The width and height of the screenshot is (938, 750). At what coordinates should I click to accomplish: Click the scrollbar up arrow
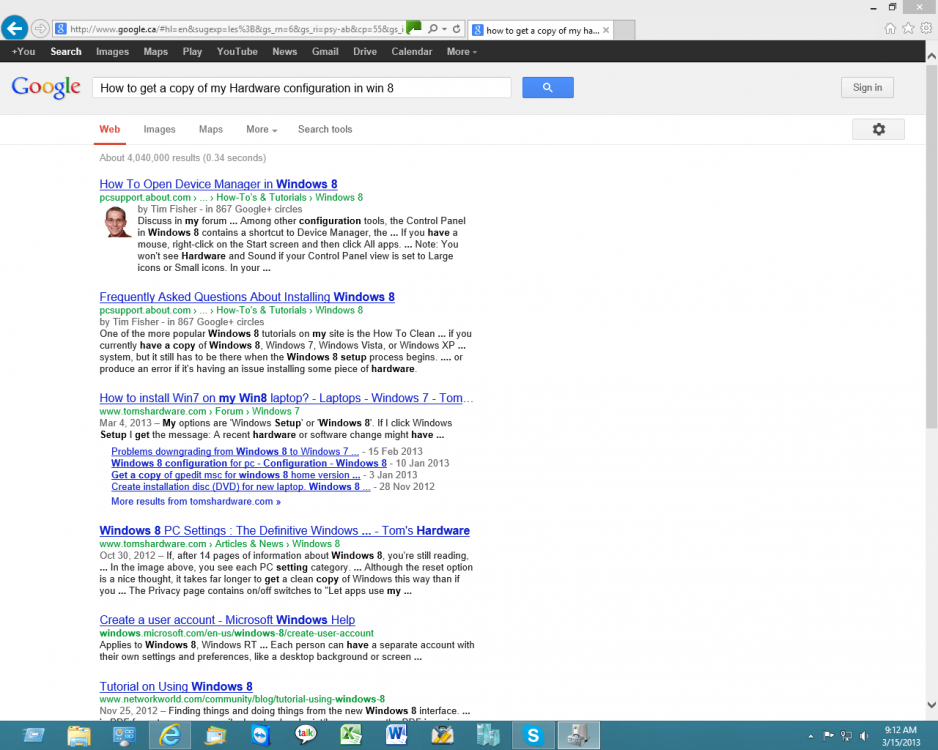click(931, 56)
